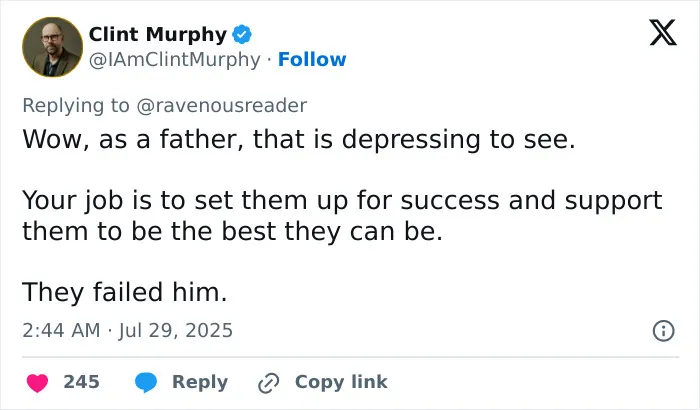Click the blue verified badge
The height and width of the screenshot is (410, 700).
242,34
